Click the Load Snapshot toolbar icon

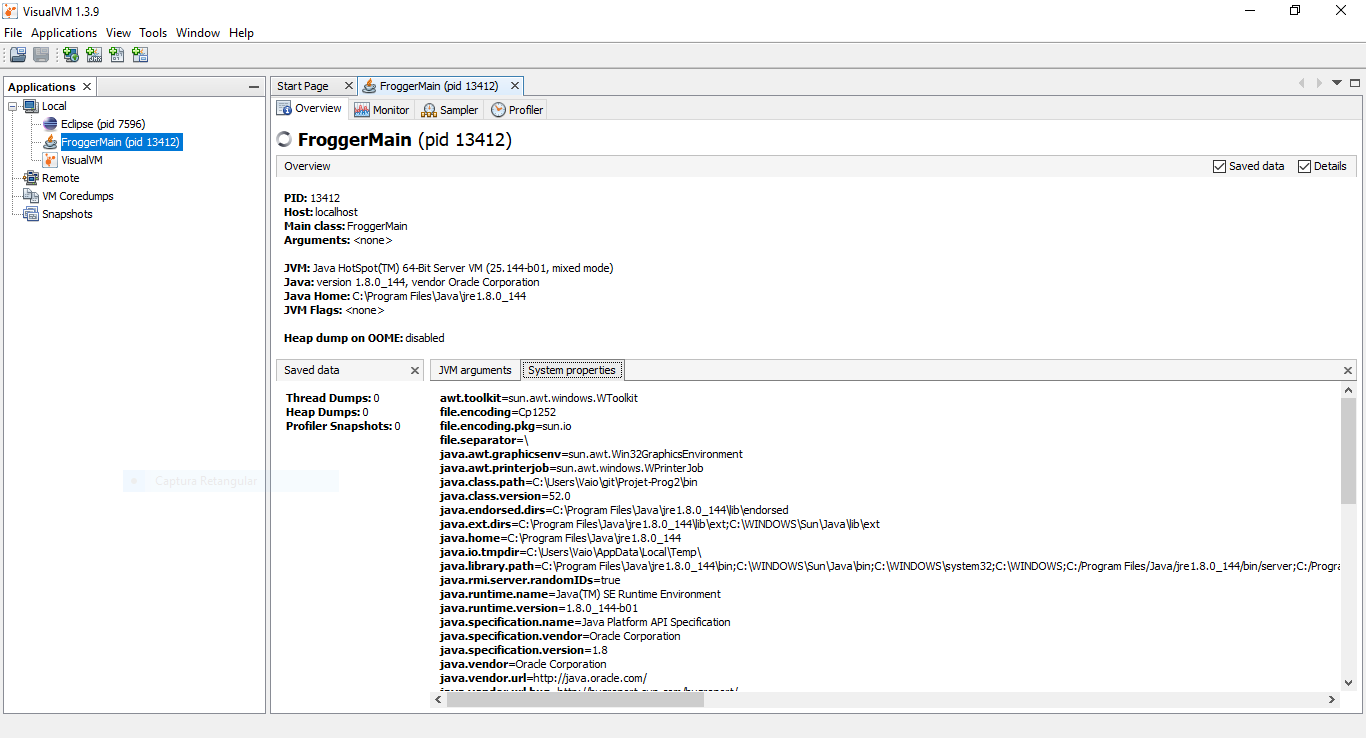coord(17,55)
